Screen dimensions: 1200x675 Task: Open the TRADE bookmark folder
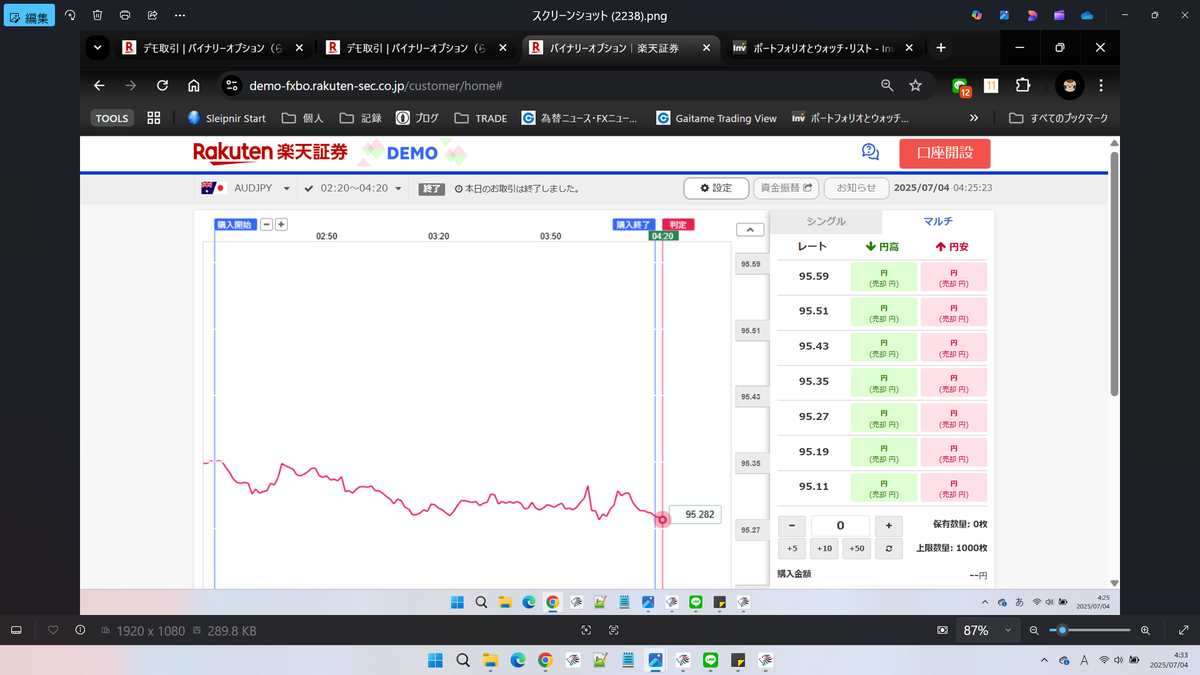pyautogui.click(x=481, y=118)
